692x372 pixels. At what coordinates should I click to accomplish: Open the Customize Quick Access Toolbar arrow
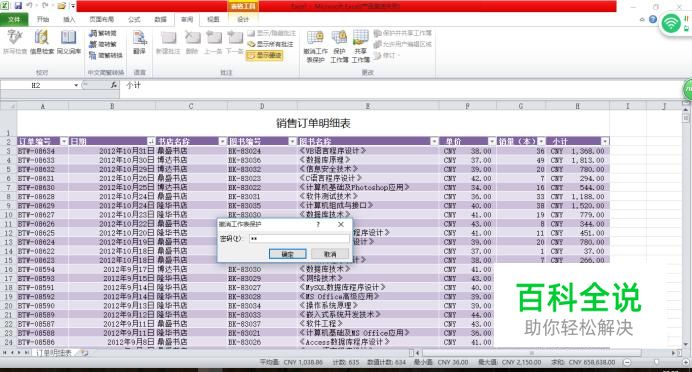[73, 6]
